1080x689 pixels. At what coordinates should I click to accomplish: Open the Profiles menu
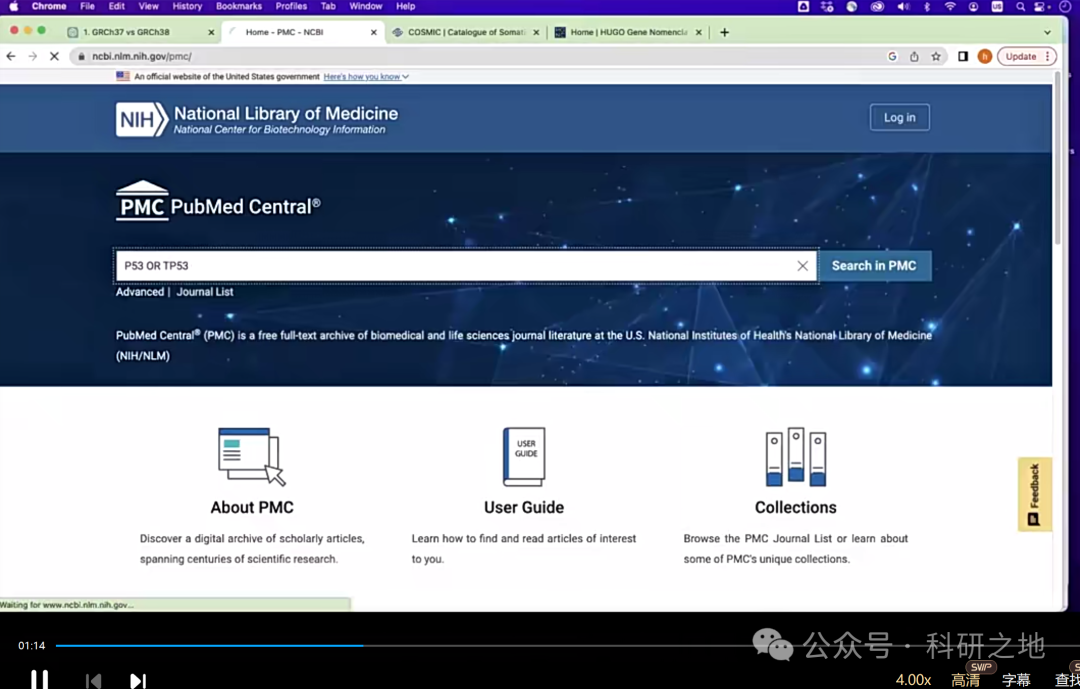pyautogui.click(x=291, y=6)
